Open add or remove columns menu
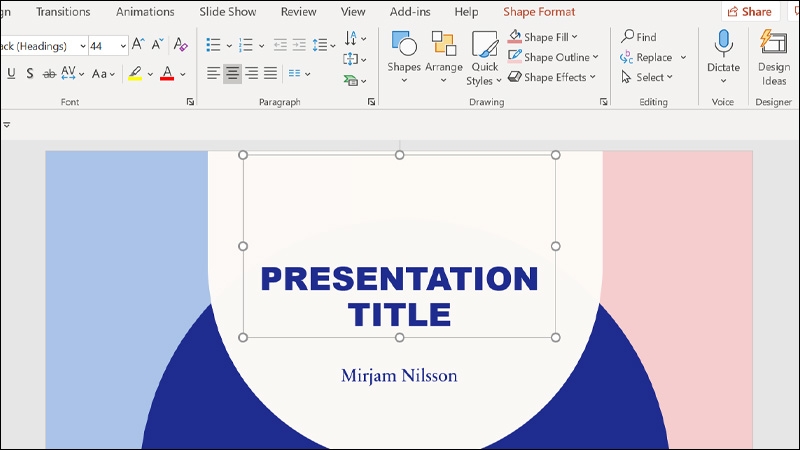 tap(299, 74)
